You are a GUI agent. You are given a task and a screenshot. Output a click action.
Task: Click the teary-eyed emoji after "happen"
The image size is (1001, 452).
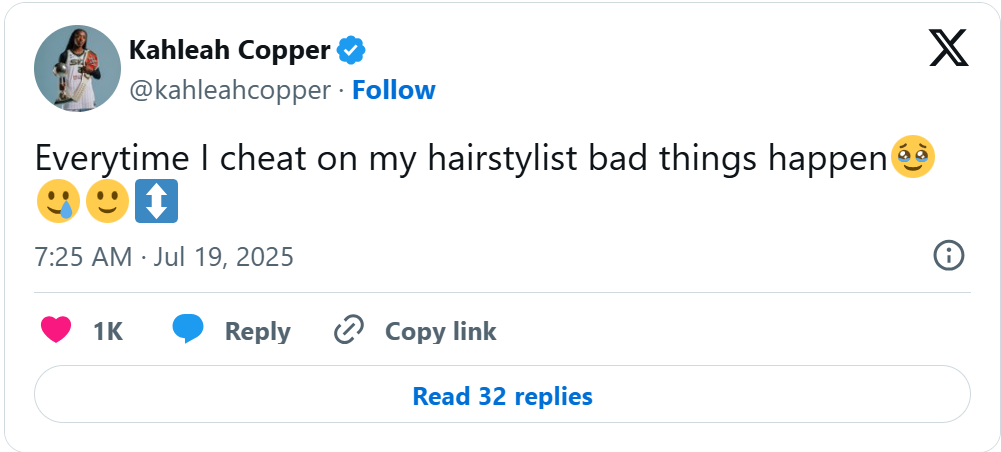[912, 160]
